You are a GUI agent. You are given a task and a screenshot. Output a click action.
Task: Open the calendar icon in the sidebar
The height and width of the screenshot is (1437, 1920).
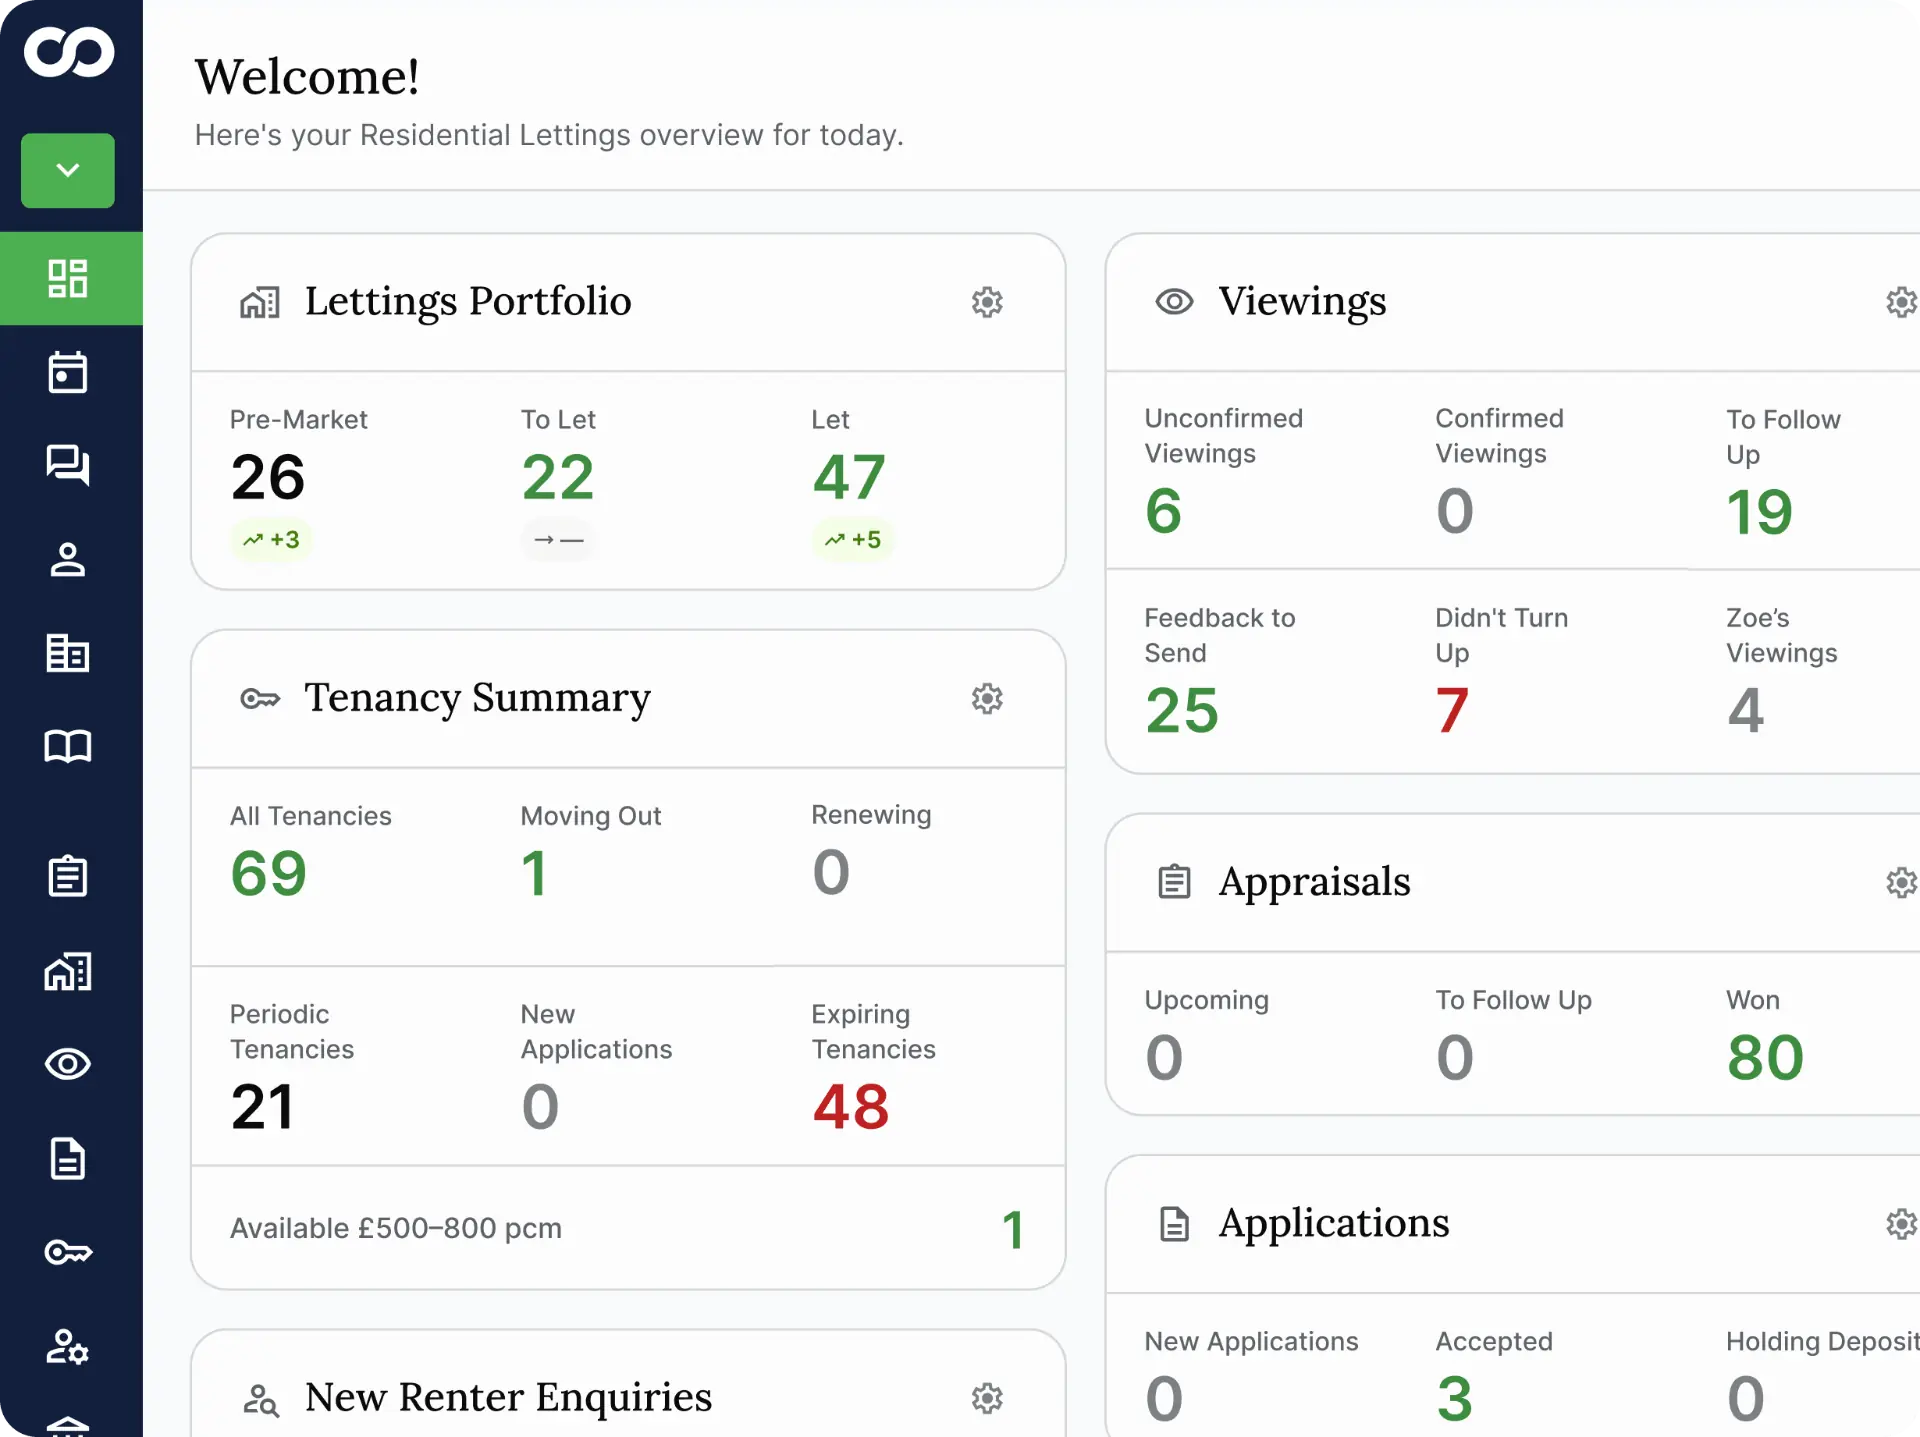pyautogui.click(x=68, y=372)
